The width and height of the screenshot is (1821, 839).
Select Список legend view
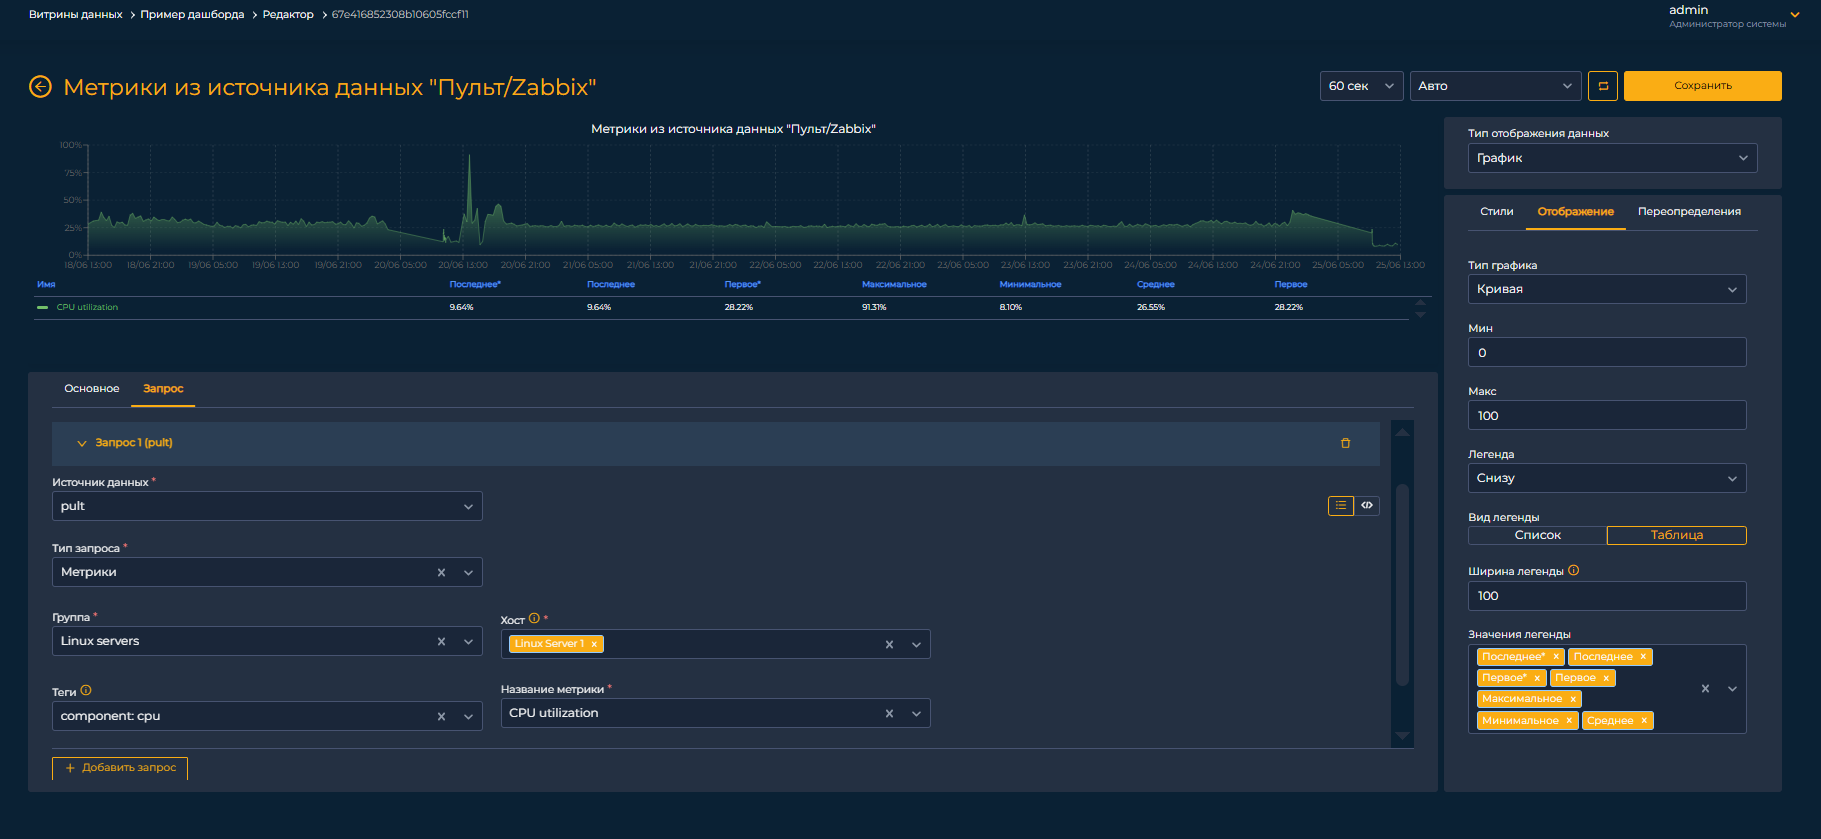coord(1537,536)
